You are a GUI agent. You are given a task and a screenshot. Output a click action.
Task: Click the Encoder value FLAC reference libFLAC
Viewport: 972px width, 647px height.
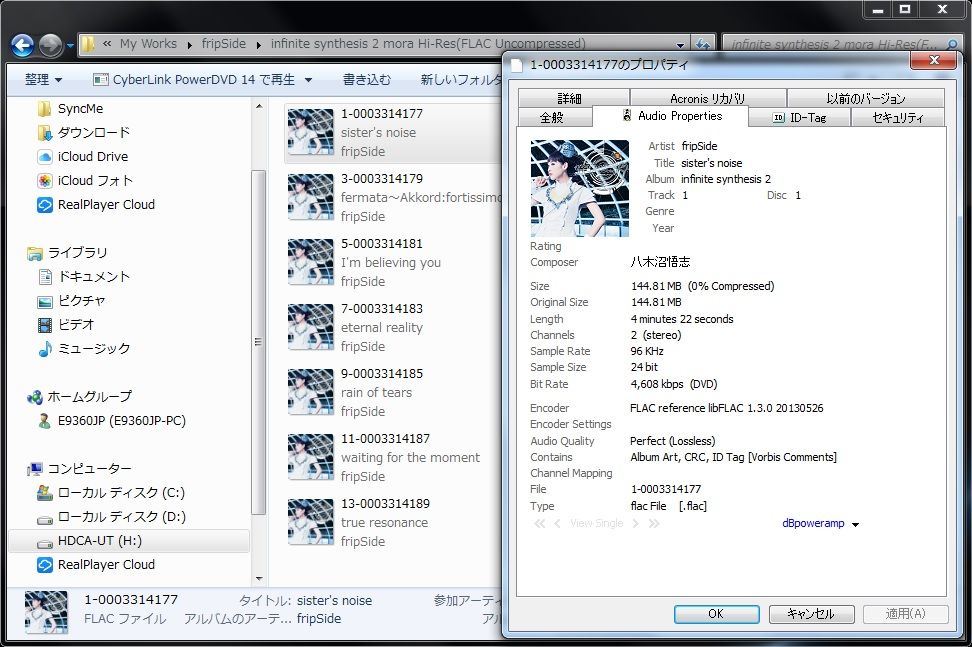pyautogui.click(x=727, y=408)
